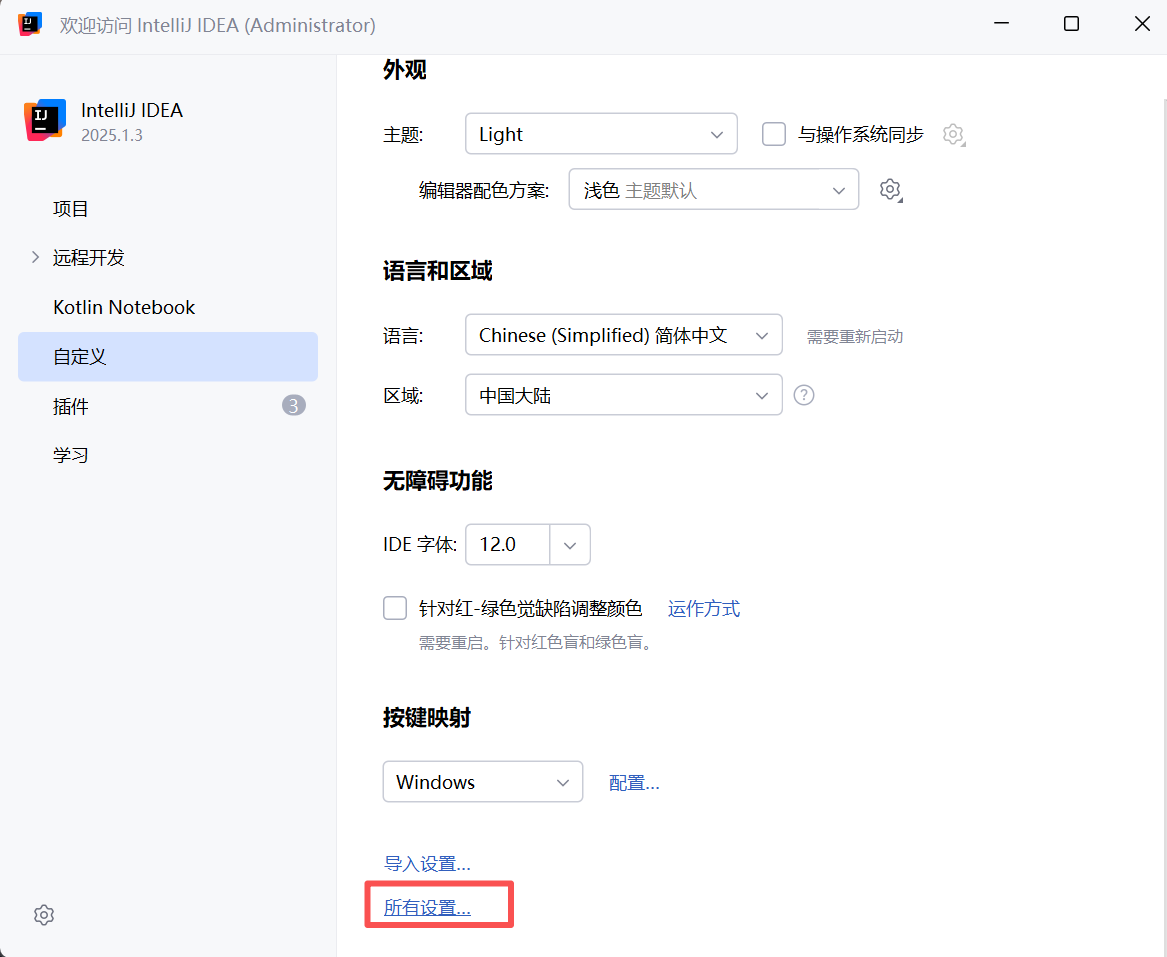Minimize the IntelliJ IDEA welcome window
1167x957 pixels.
1001,24
